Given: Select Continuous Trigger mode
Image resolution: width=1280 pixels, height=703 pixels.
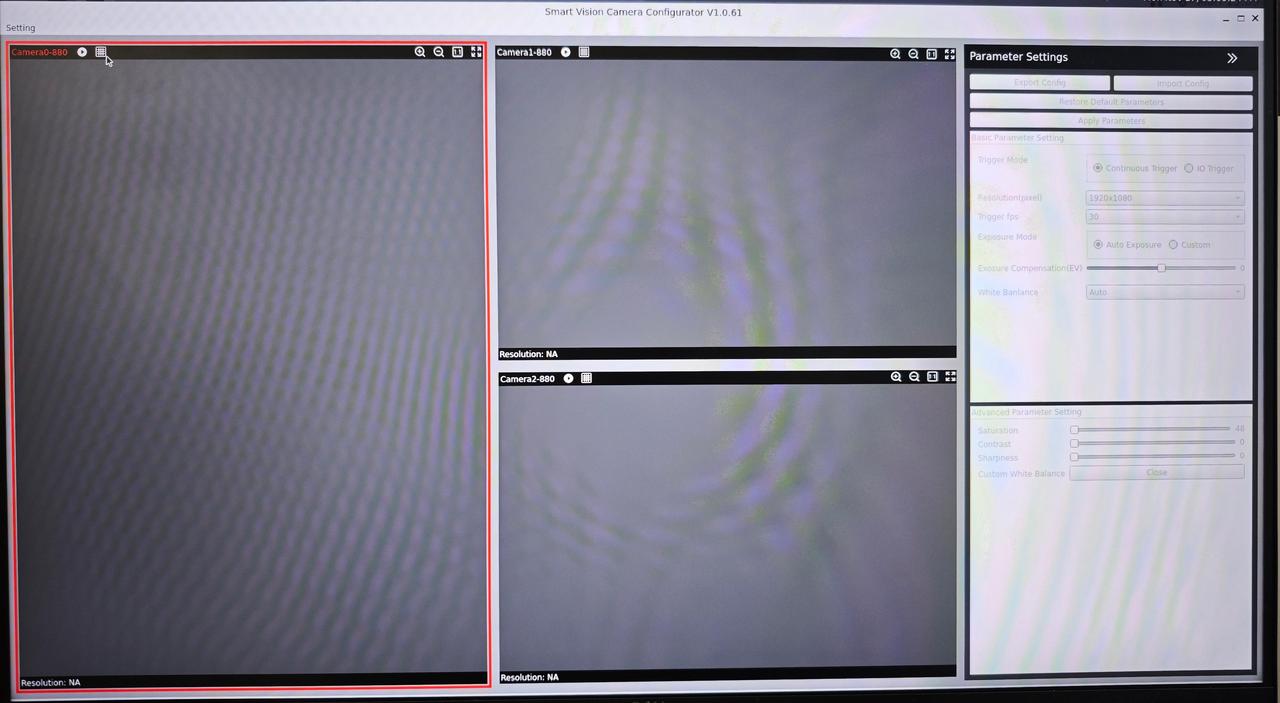Looking at the screenshot, I should [x=1098, y=168].
